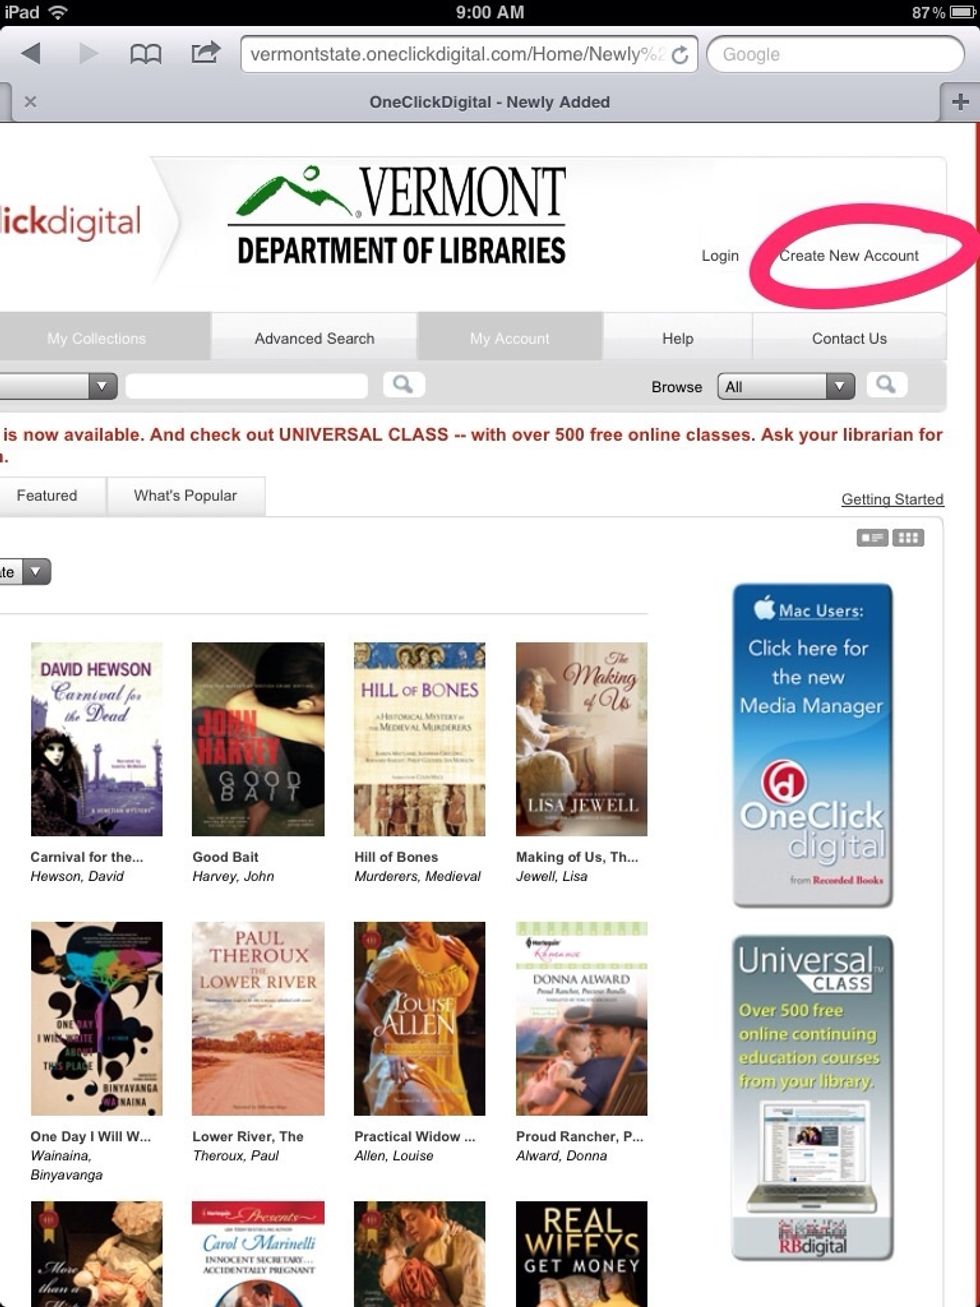Switch to grid view icon
This screenshot has width=980, height=1307.
(908, 538)
